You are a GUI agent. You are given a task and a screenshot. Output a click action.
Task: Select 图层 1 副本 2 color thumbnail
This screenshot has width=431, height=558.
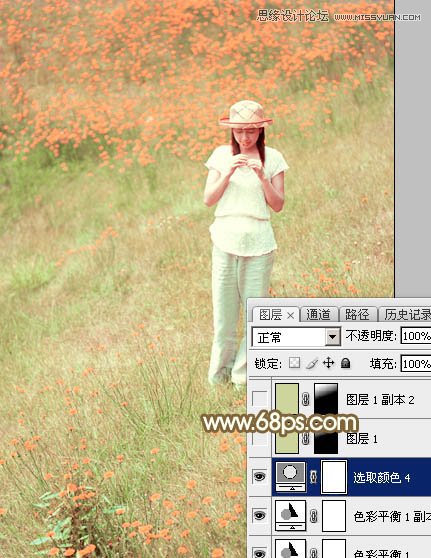pos(287,399)
